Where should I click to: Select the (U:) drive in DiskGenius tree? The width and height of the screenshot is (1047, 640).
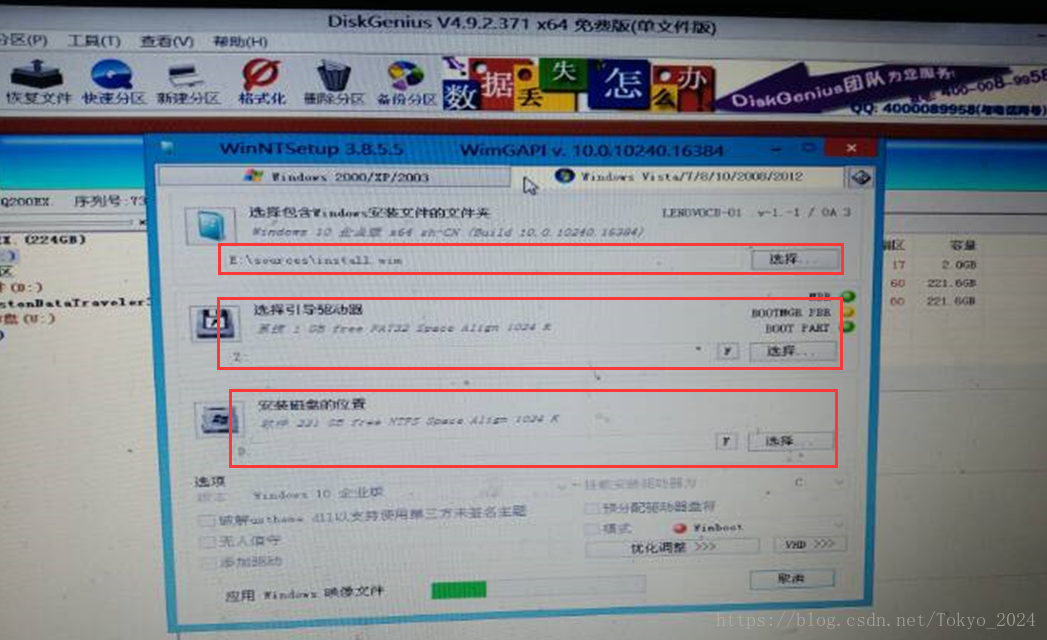pyautogui.click(x=28, y=319)
